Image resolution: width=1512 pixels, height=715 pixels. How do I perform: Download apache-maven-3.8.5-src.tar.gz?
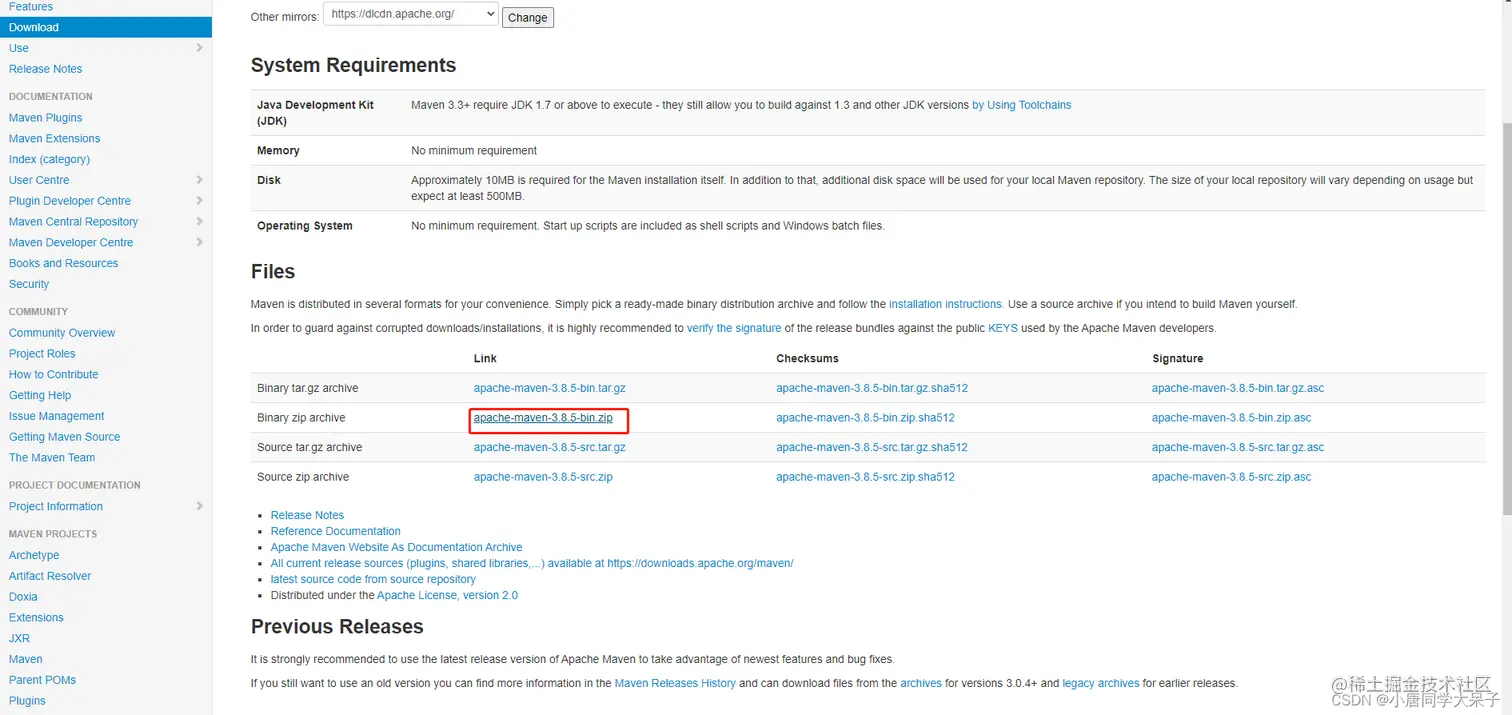(x=549, y=447)
